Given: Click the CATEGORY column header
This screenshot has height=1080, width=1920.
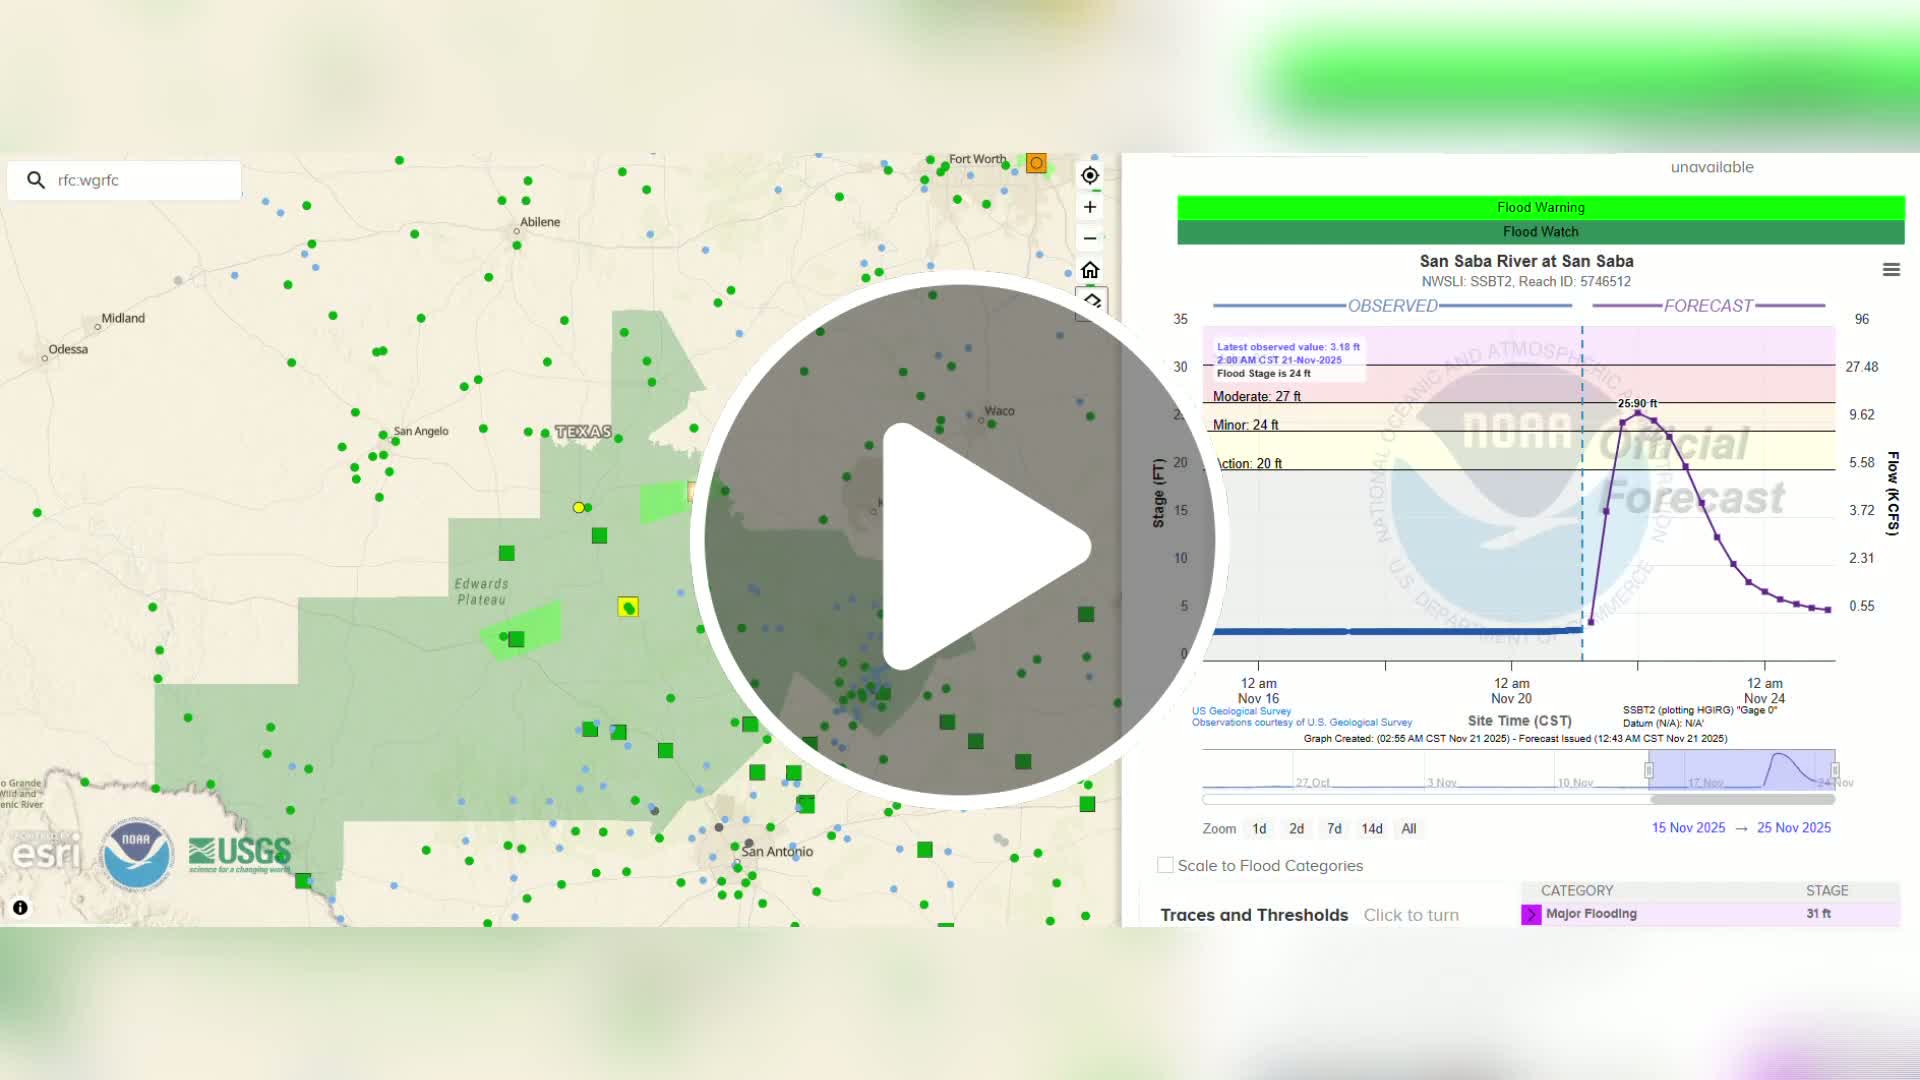Looking at the screenshot, I should click(1577, 891).
